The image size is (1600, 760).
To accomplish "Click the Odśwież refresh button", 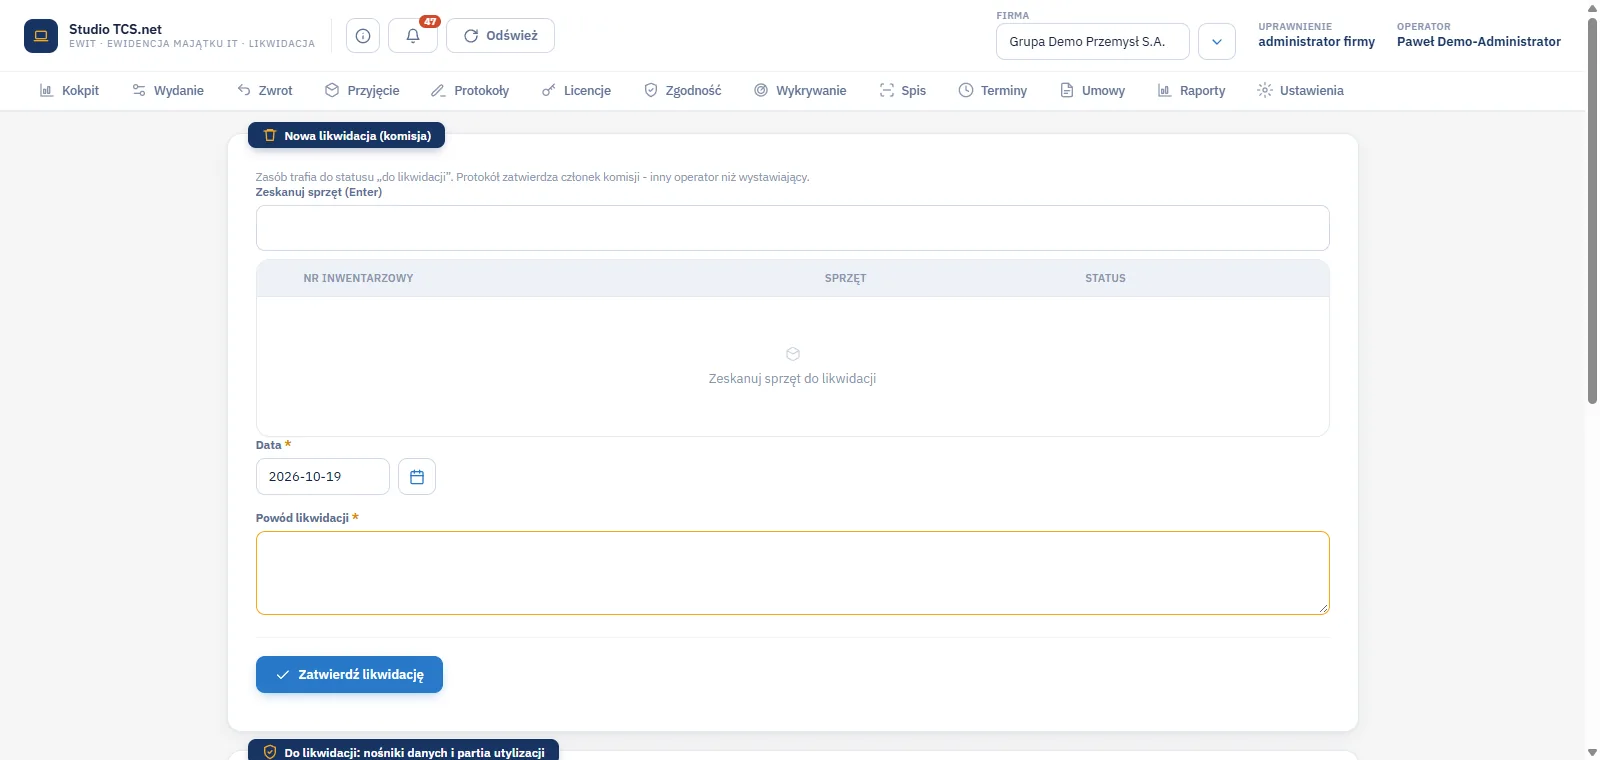I will tap(500, 36).
